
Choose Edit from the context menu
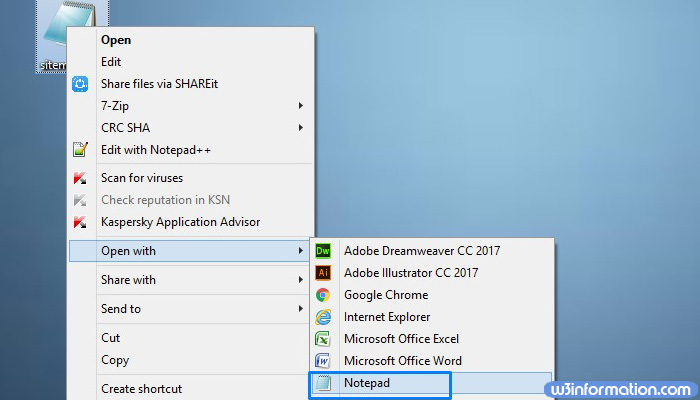[x=191, y=62]
